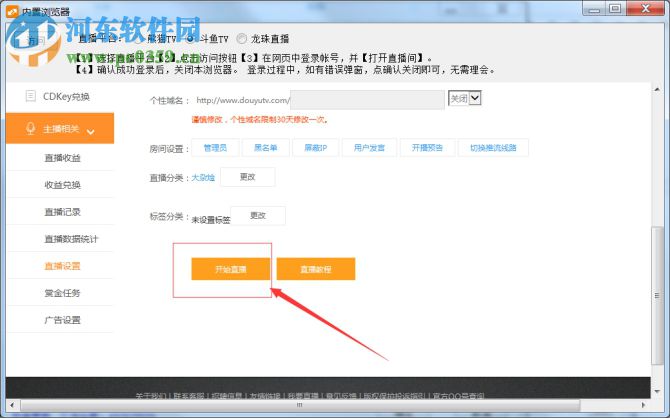Open 赏金任务 sidebar item
Image resolution: width=670 pixels, height=419 pixels.
pyautogui.click(x=62, y=293)
